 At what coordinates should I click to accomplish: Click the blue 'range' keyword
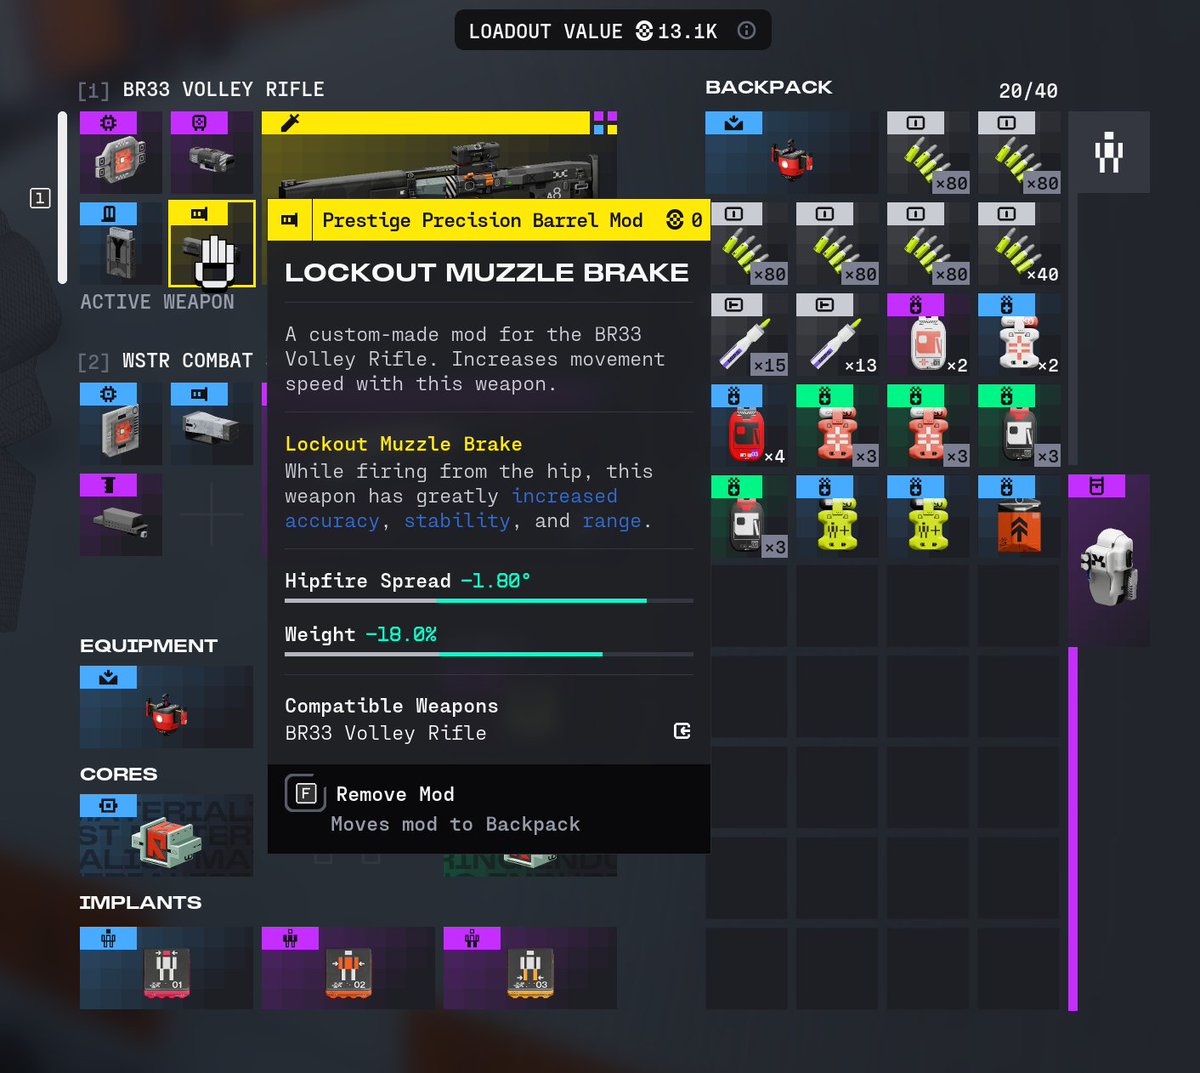tap(612, 521)
